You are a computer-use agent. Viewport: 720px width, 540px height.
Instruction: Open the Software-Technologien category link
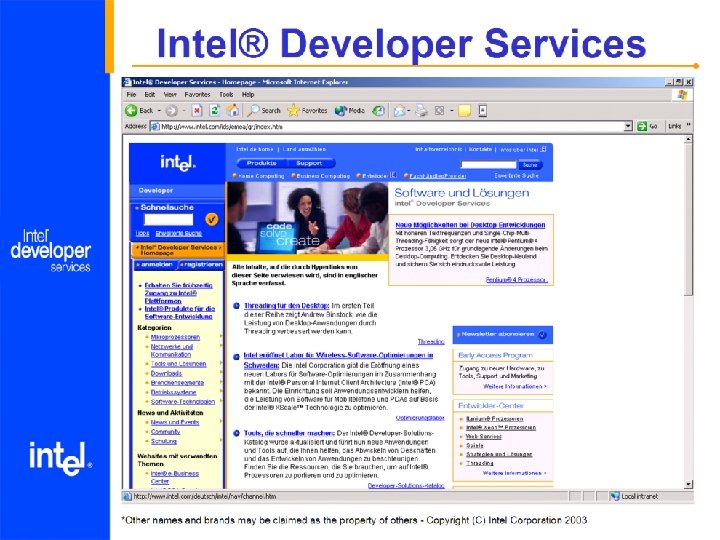click(x=183, y=401)
